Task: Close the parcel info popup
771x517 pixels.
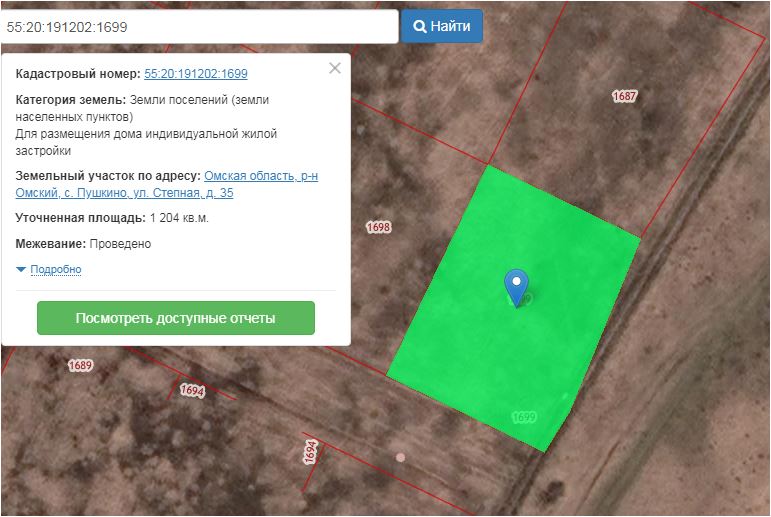Action: click(x=335, y=68)
